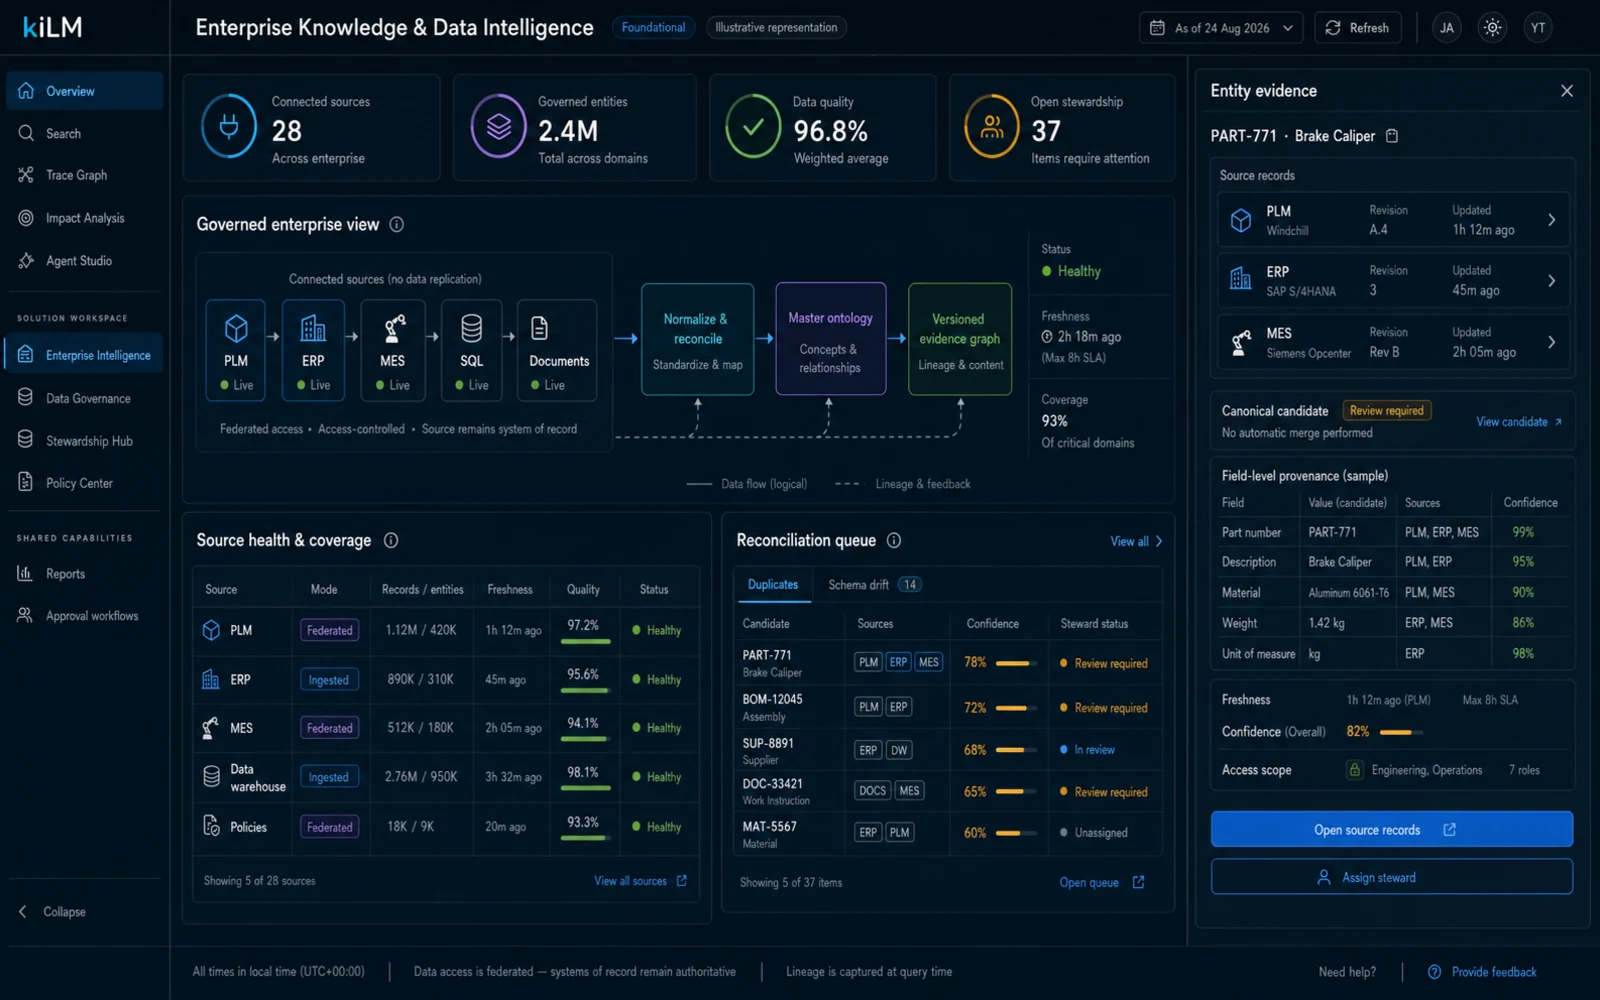Click PART-771 78% confidence bar
1600x1000 pixels.
[1015, 663]
